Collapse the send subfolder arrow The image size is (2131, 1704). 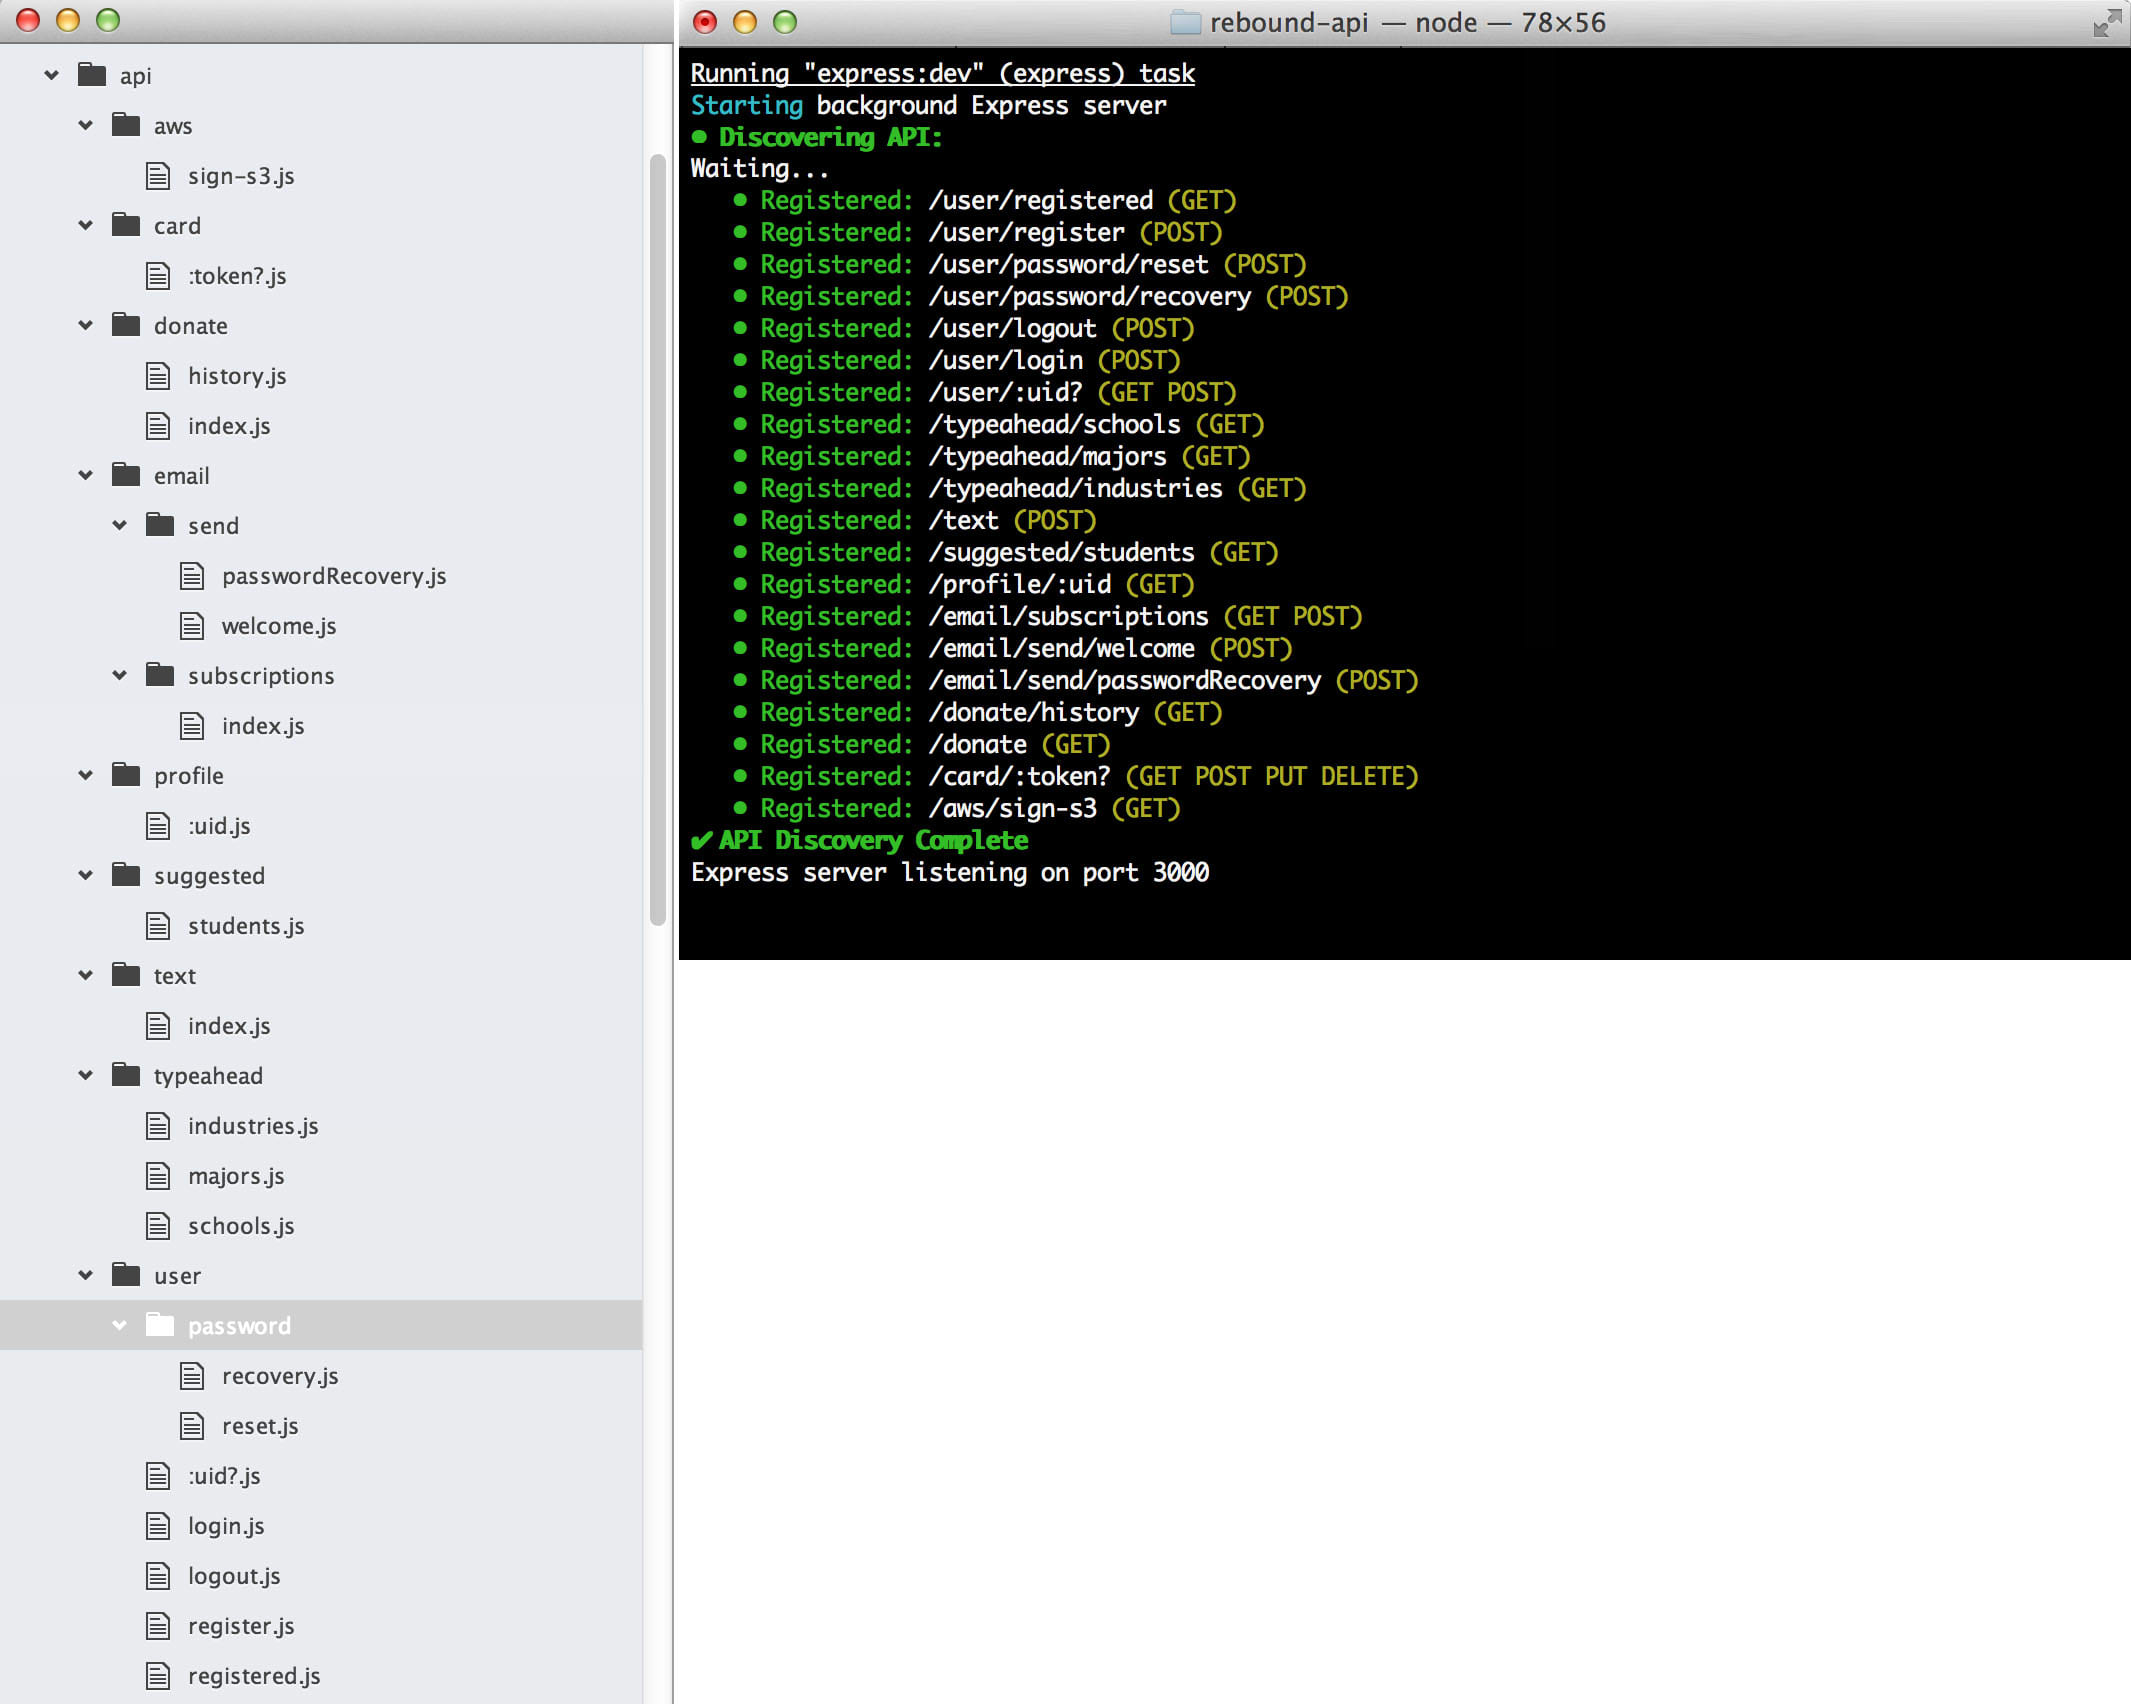click(120, 525)
